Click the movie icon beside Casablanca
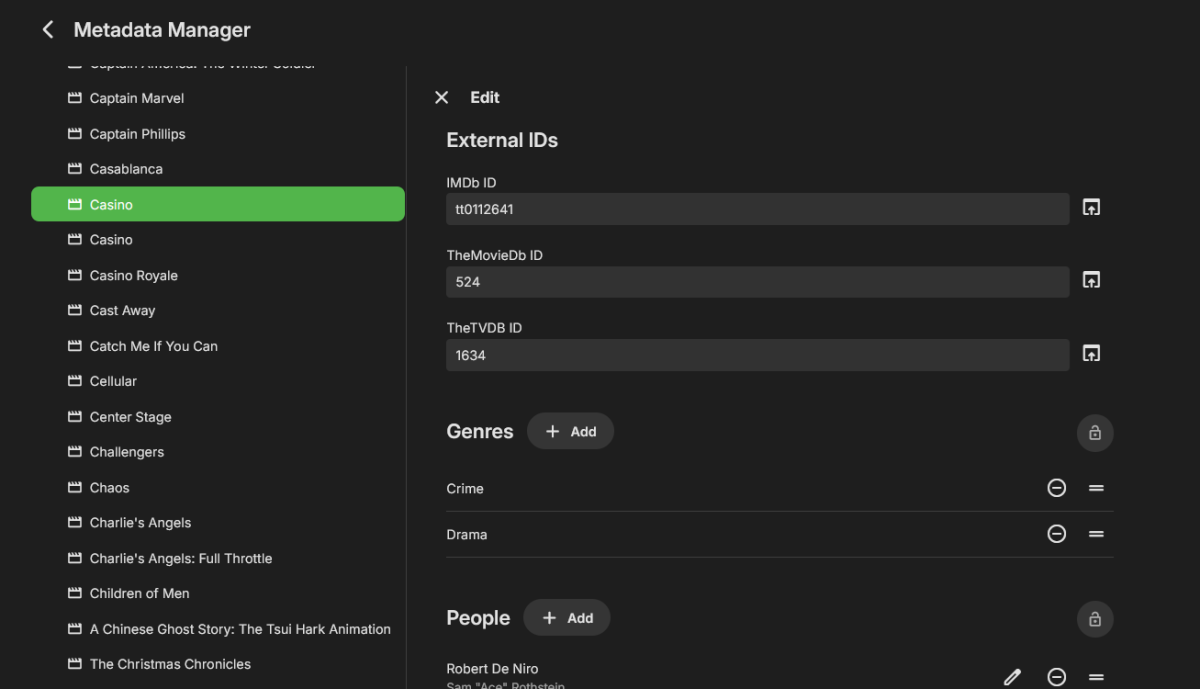 [x=73, y=169]
